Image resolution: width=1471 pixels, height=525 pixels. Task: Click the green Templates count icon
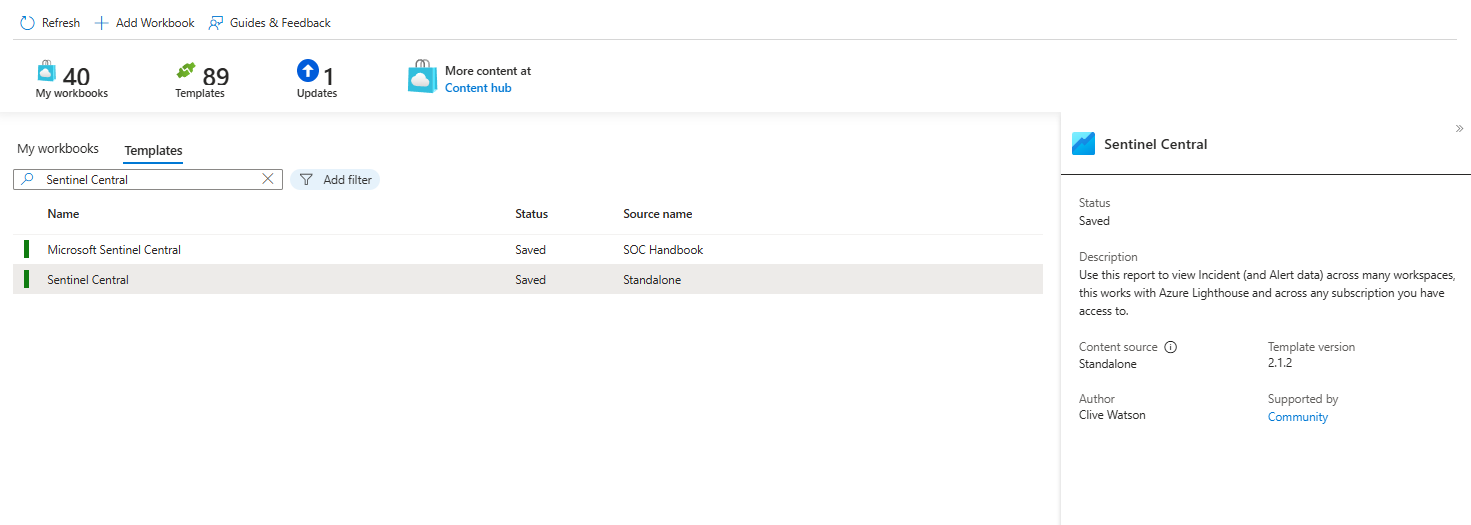coord(186,71)
